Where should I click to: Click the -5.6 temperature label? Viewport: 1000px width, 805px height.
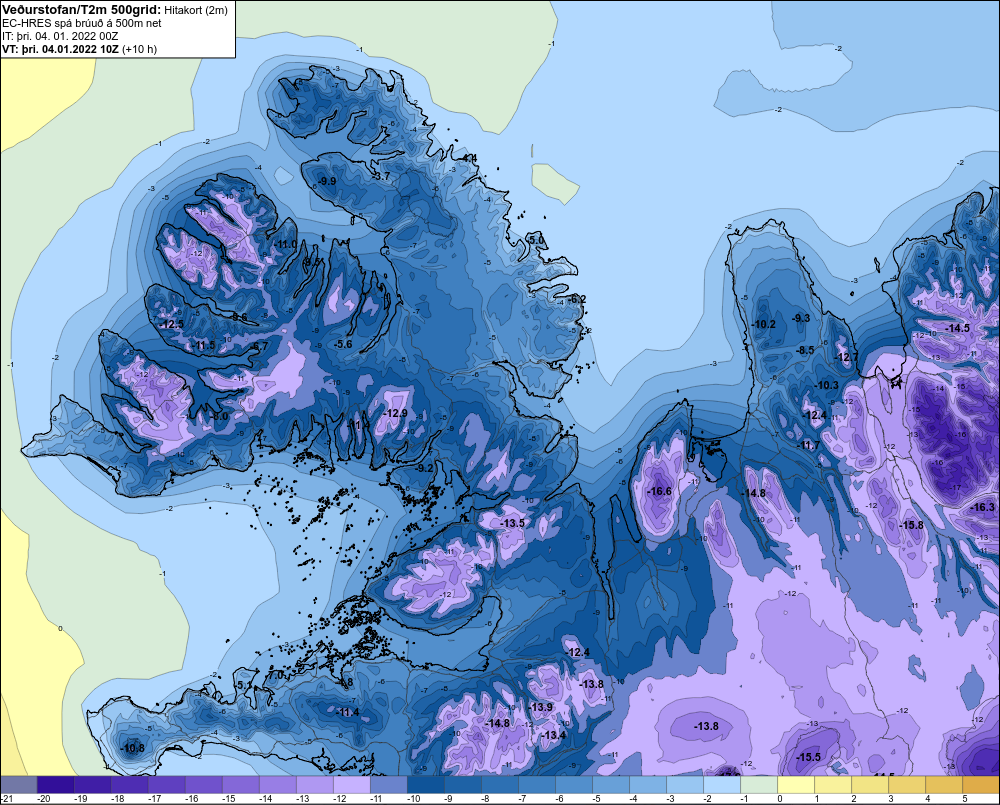pos(342,344)
